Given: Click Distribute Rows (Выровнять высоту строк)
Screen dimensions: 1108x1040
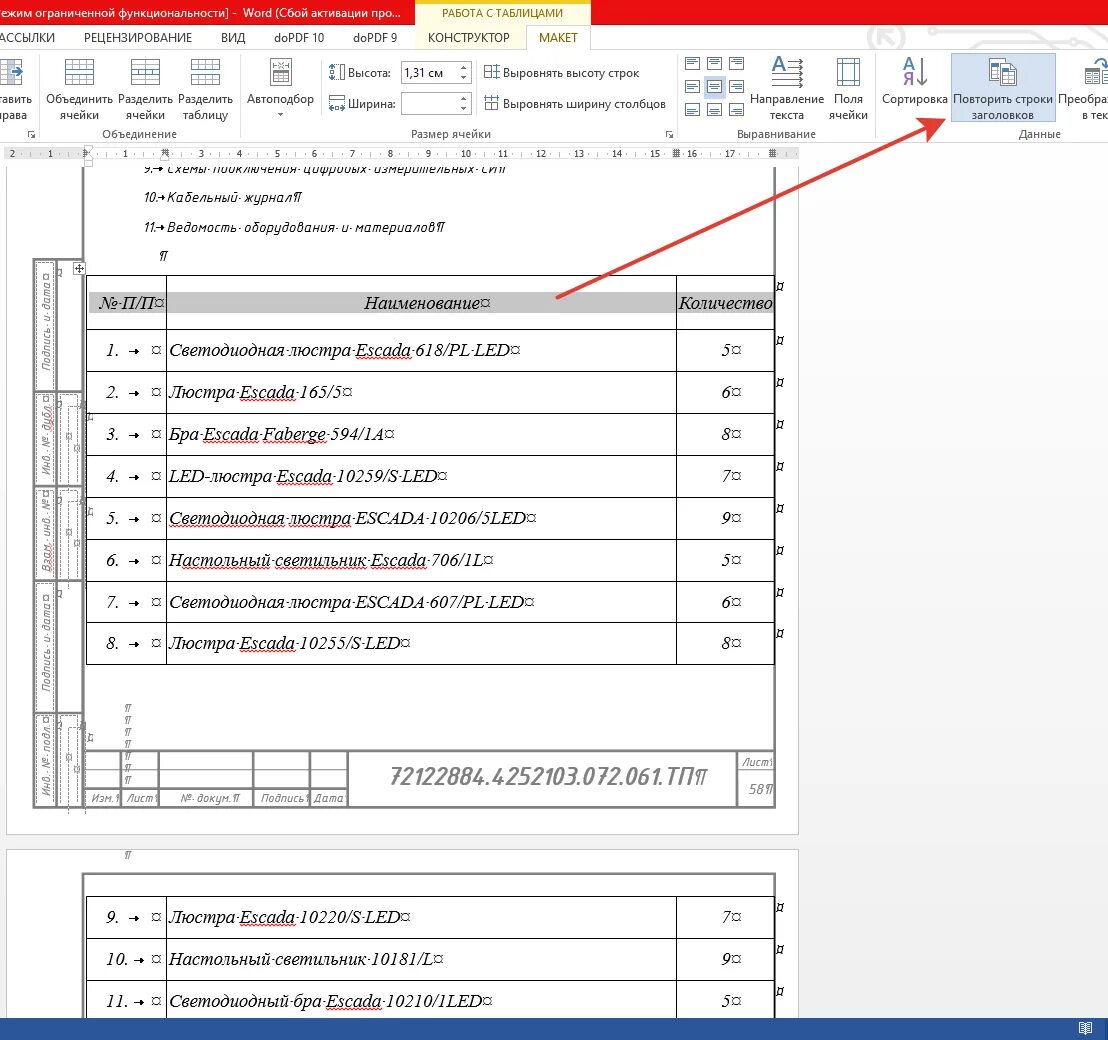Looking at the screenshot, I should coord(562,72).
